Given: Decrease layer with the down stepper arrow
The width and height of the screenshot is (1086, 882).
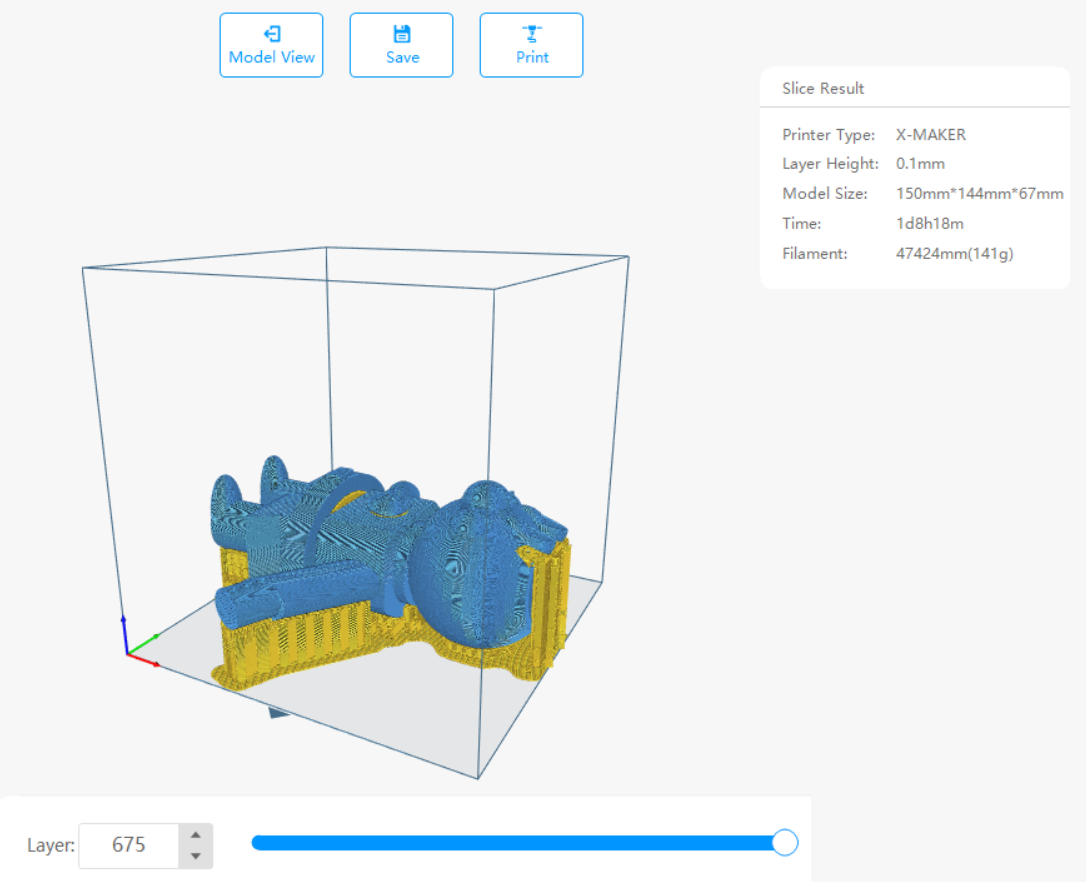Looking at the screenshot, I should click(x=196, y=856).
